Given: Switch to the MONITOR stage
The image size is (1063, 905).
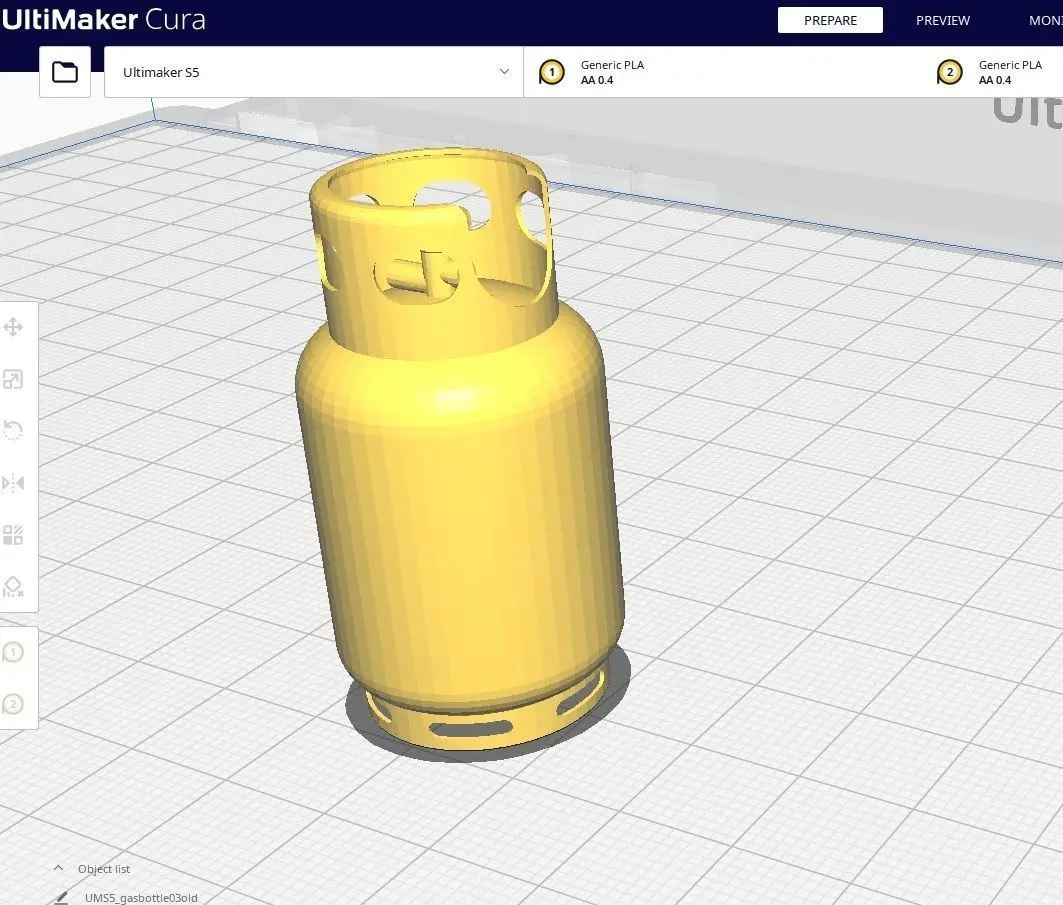Looking at the screenshot, I should coord(1045,20).
